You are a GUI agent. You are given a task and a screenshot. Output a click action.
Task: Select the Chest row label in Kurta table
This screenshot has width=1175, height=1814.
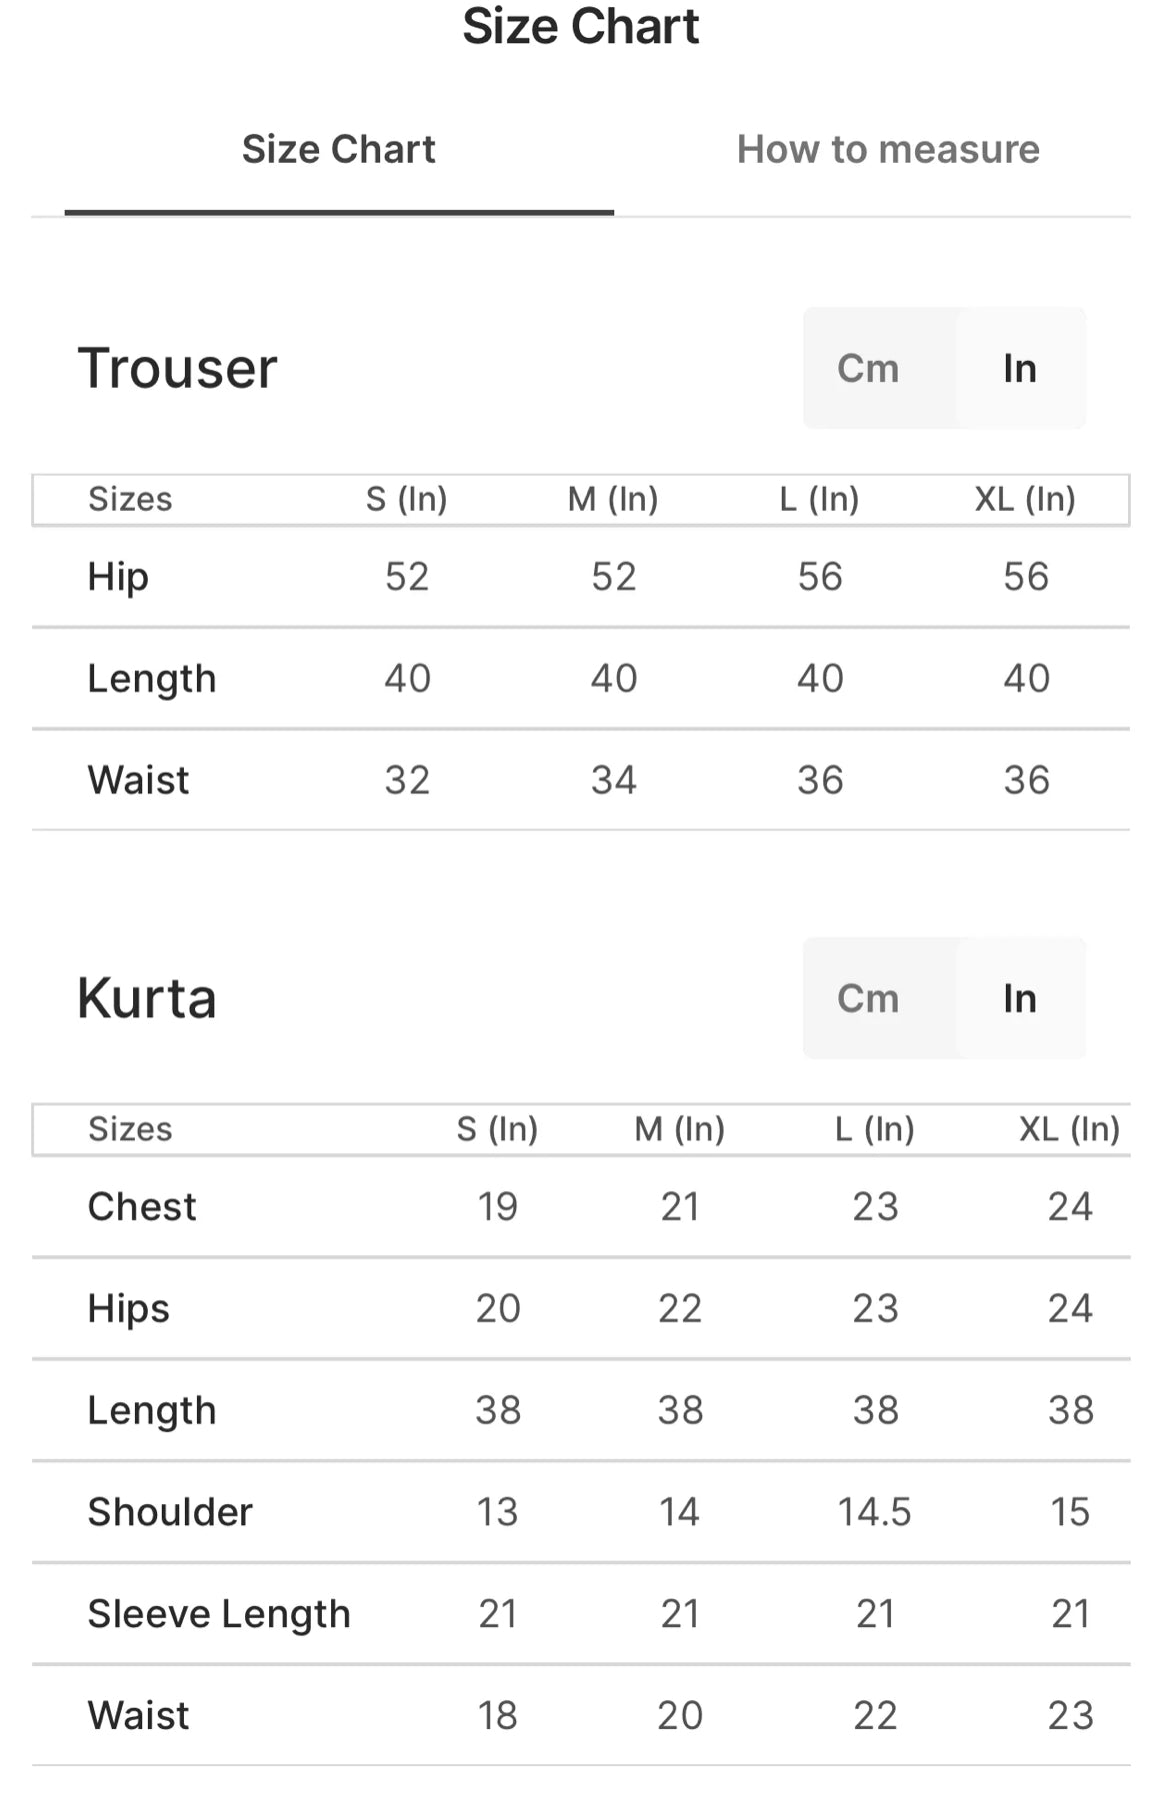point(142,1207)
